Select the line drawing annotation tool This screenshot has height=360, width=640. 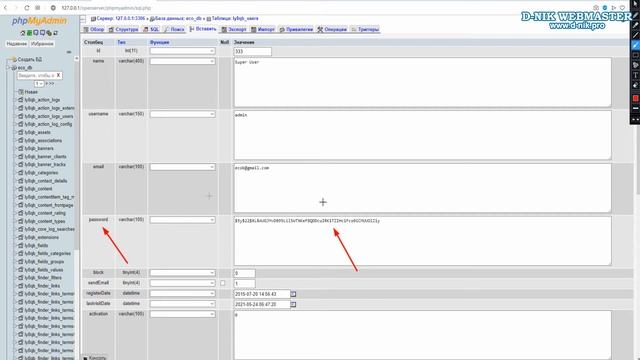[635, 35]
